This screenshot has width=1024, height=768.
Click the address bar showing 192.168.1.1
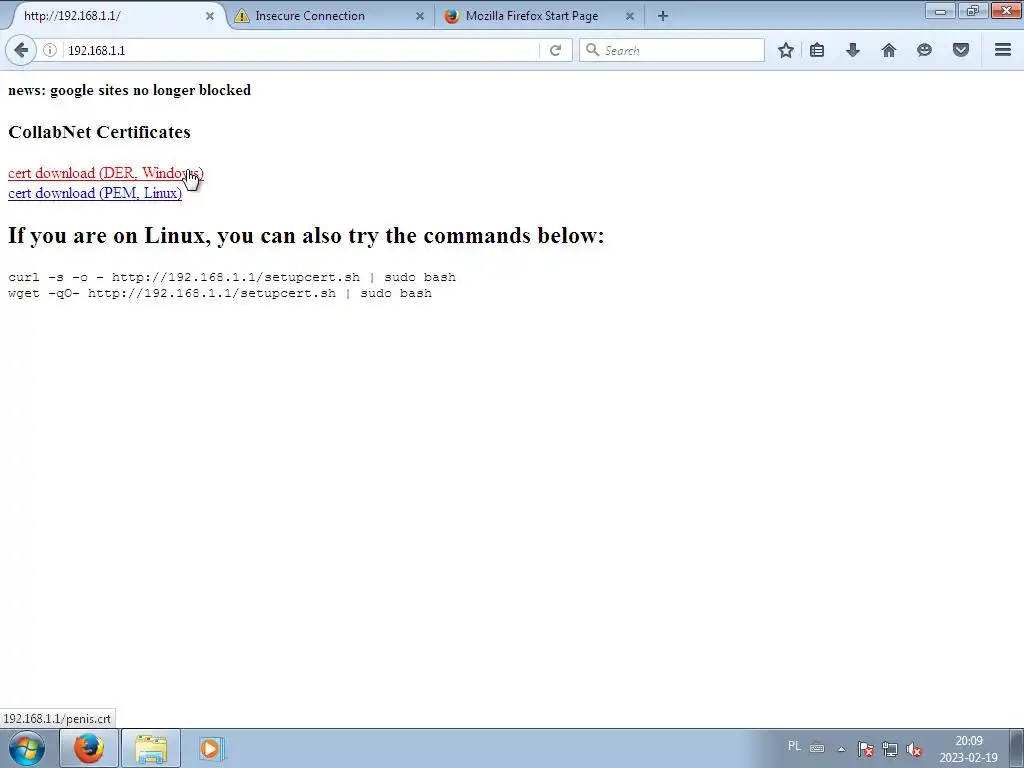pyautogui.click(x=300, y=50)
